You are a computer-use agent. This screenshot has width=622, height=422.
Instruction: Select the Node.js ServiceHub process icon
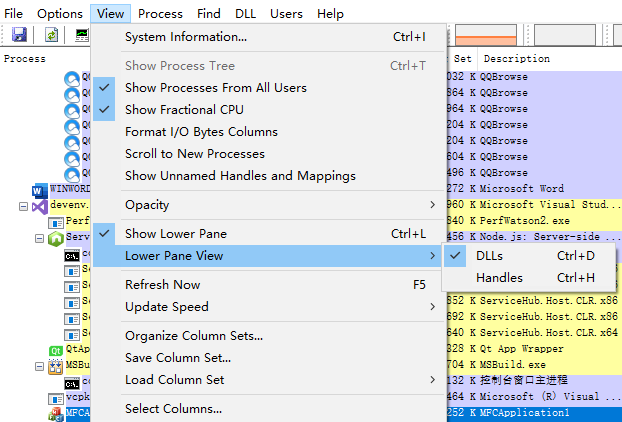[56, 239]
